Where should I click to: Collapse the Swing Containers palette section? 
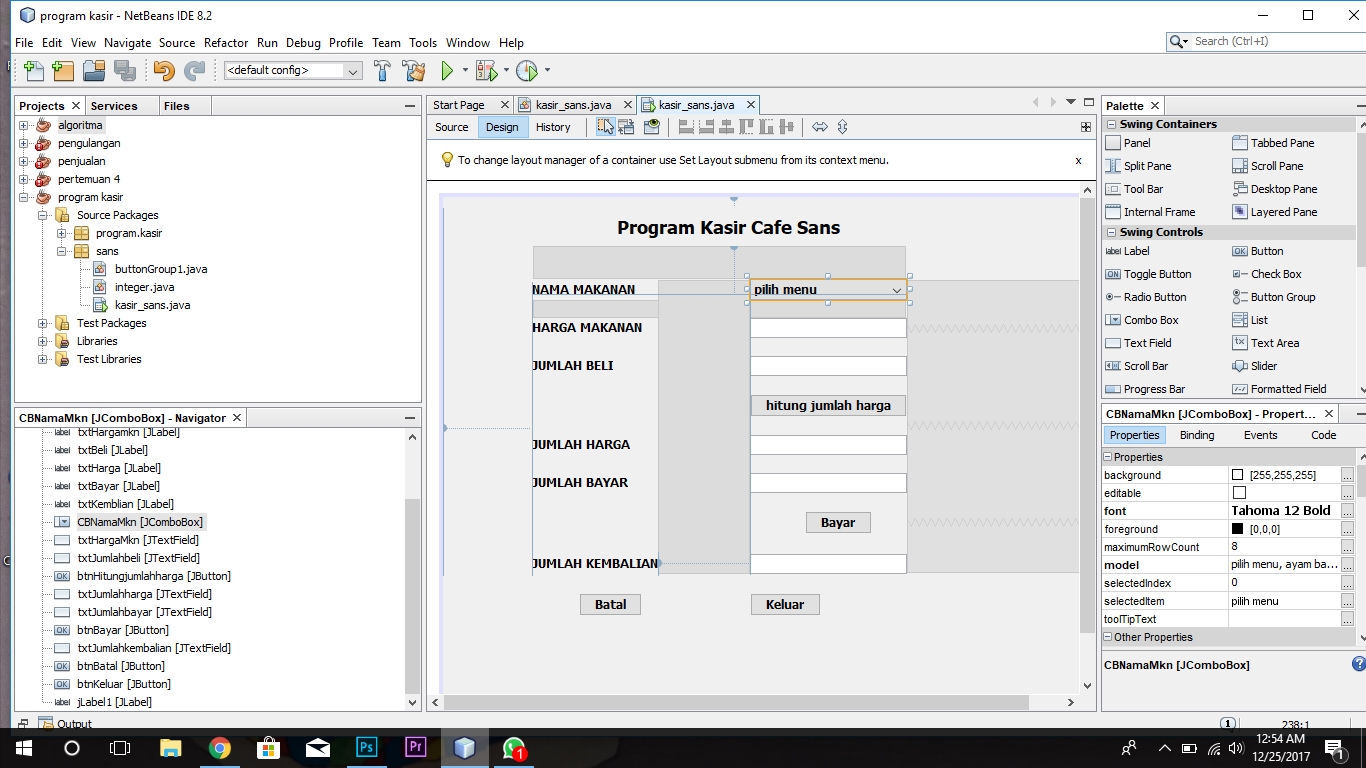pos(1113,123)
